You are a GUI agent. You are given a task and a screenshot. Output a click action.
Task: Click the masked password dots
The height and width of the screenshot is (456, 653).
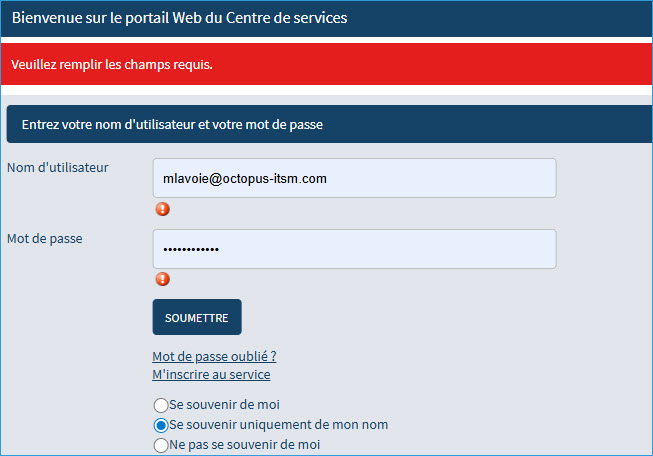coord(191,249)
